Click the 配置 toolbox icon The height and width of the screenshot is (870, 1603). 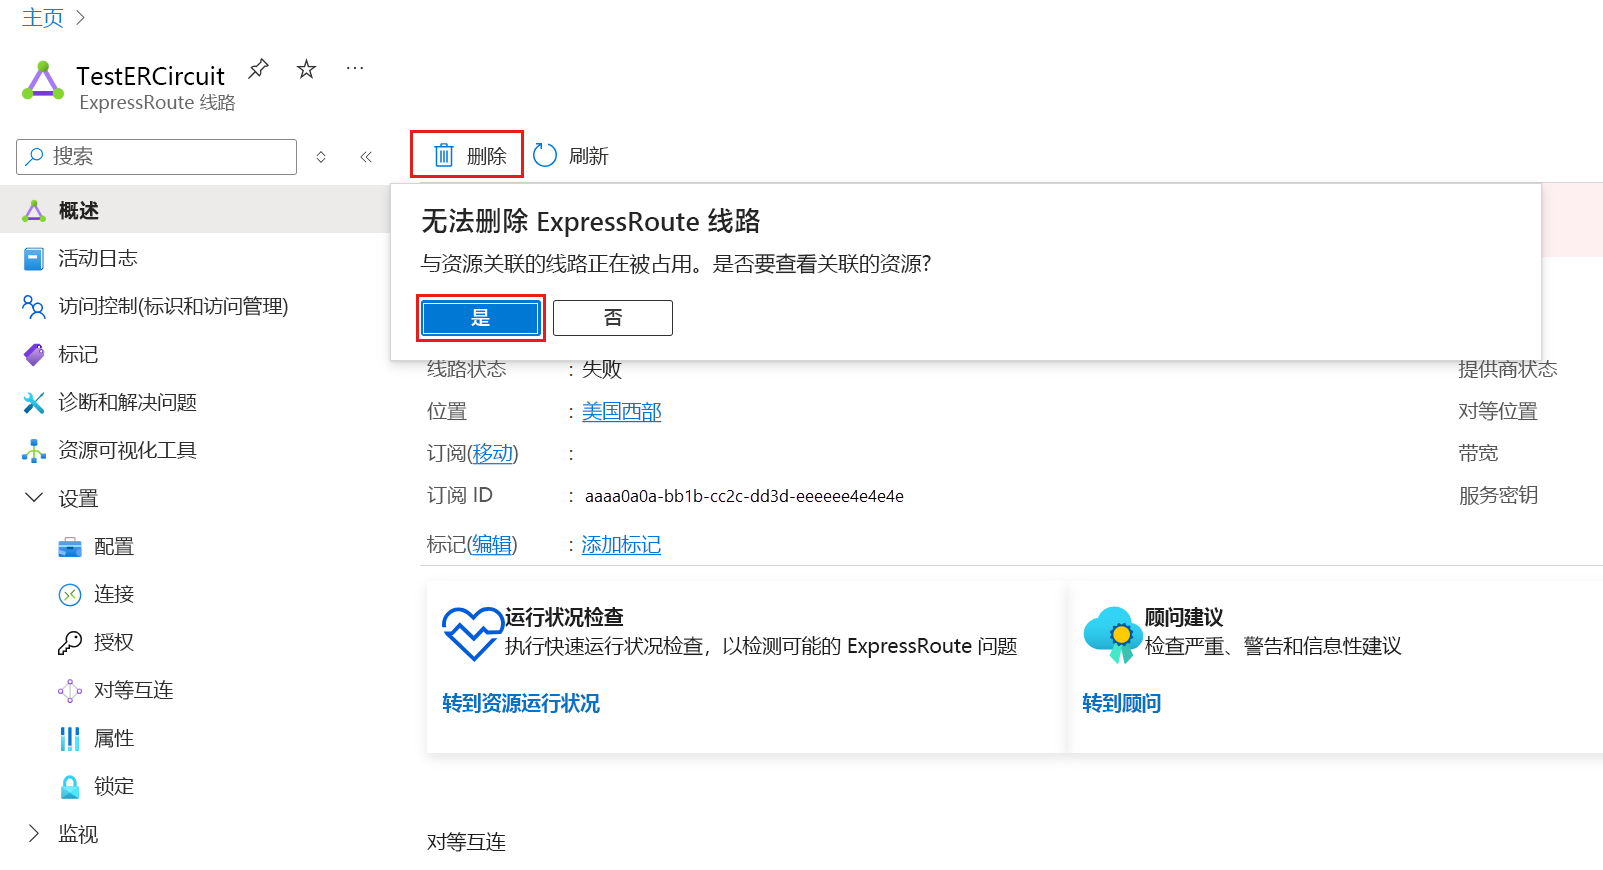[x=70, y=547]
